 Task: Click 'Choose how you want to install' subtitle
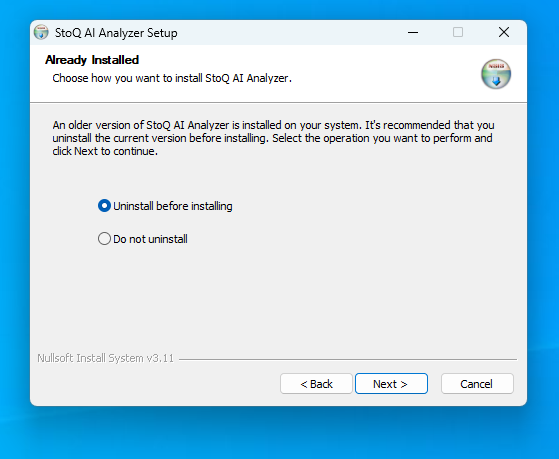172,78
